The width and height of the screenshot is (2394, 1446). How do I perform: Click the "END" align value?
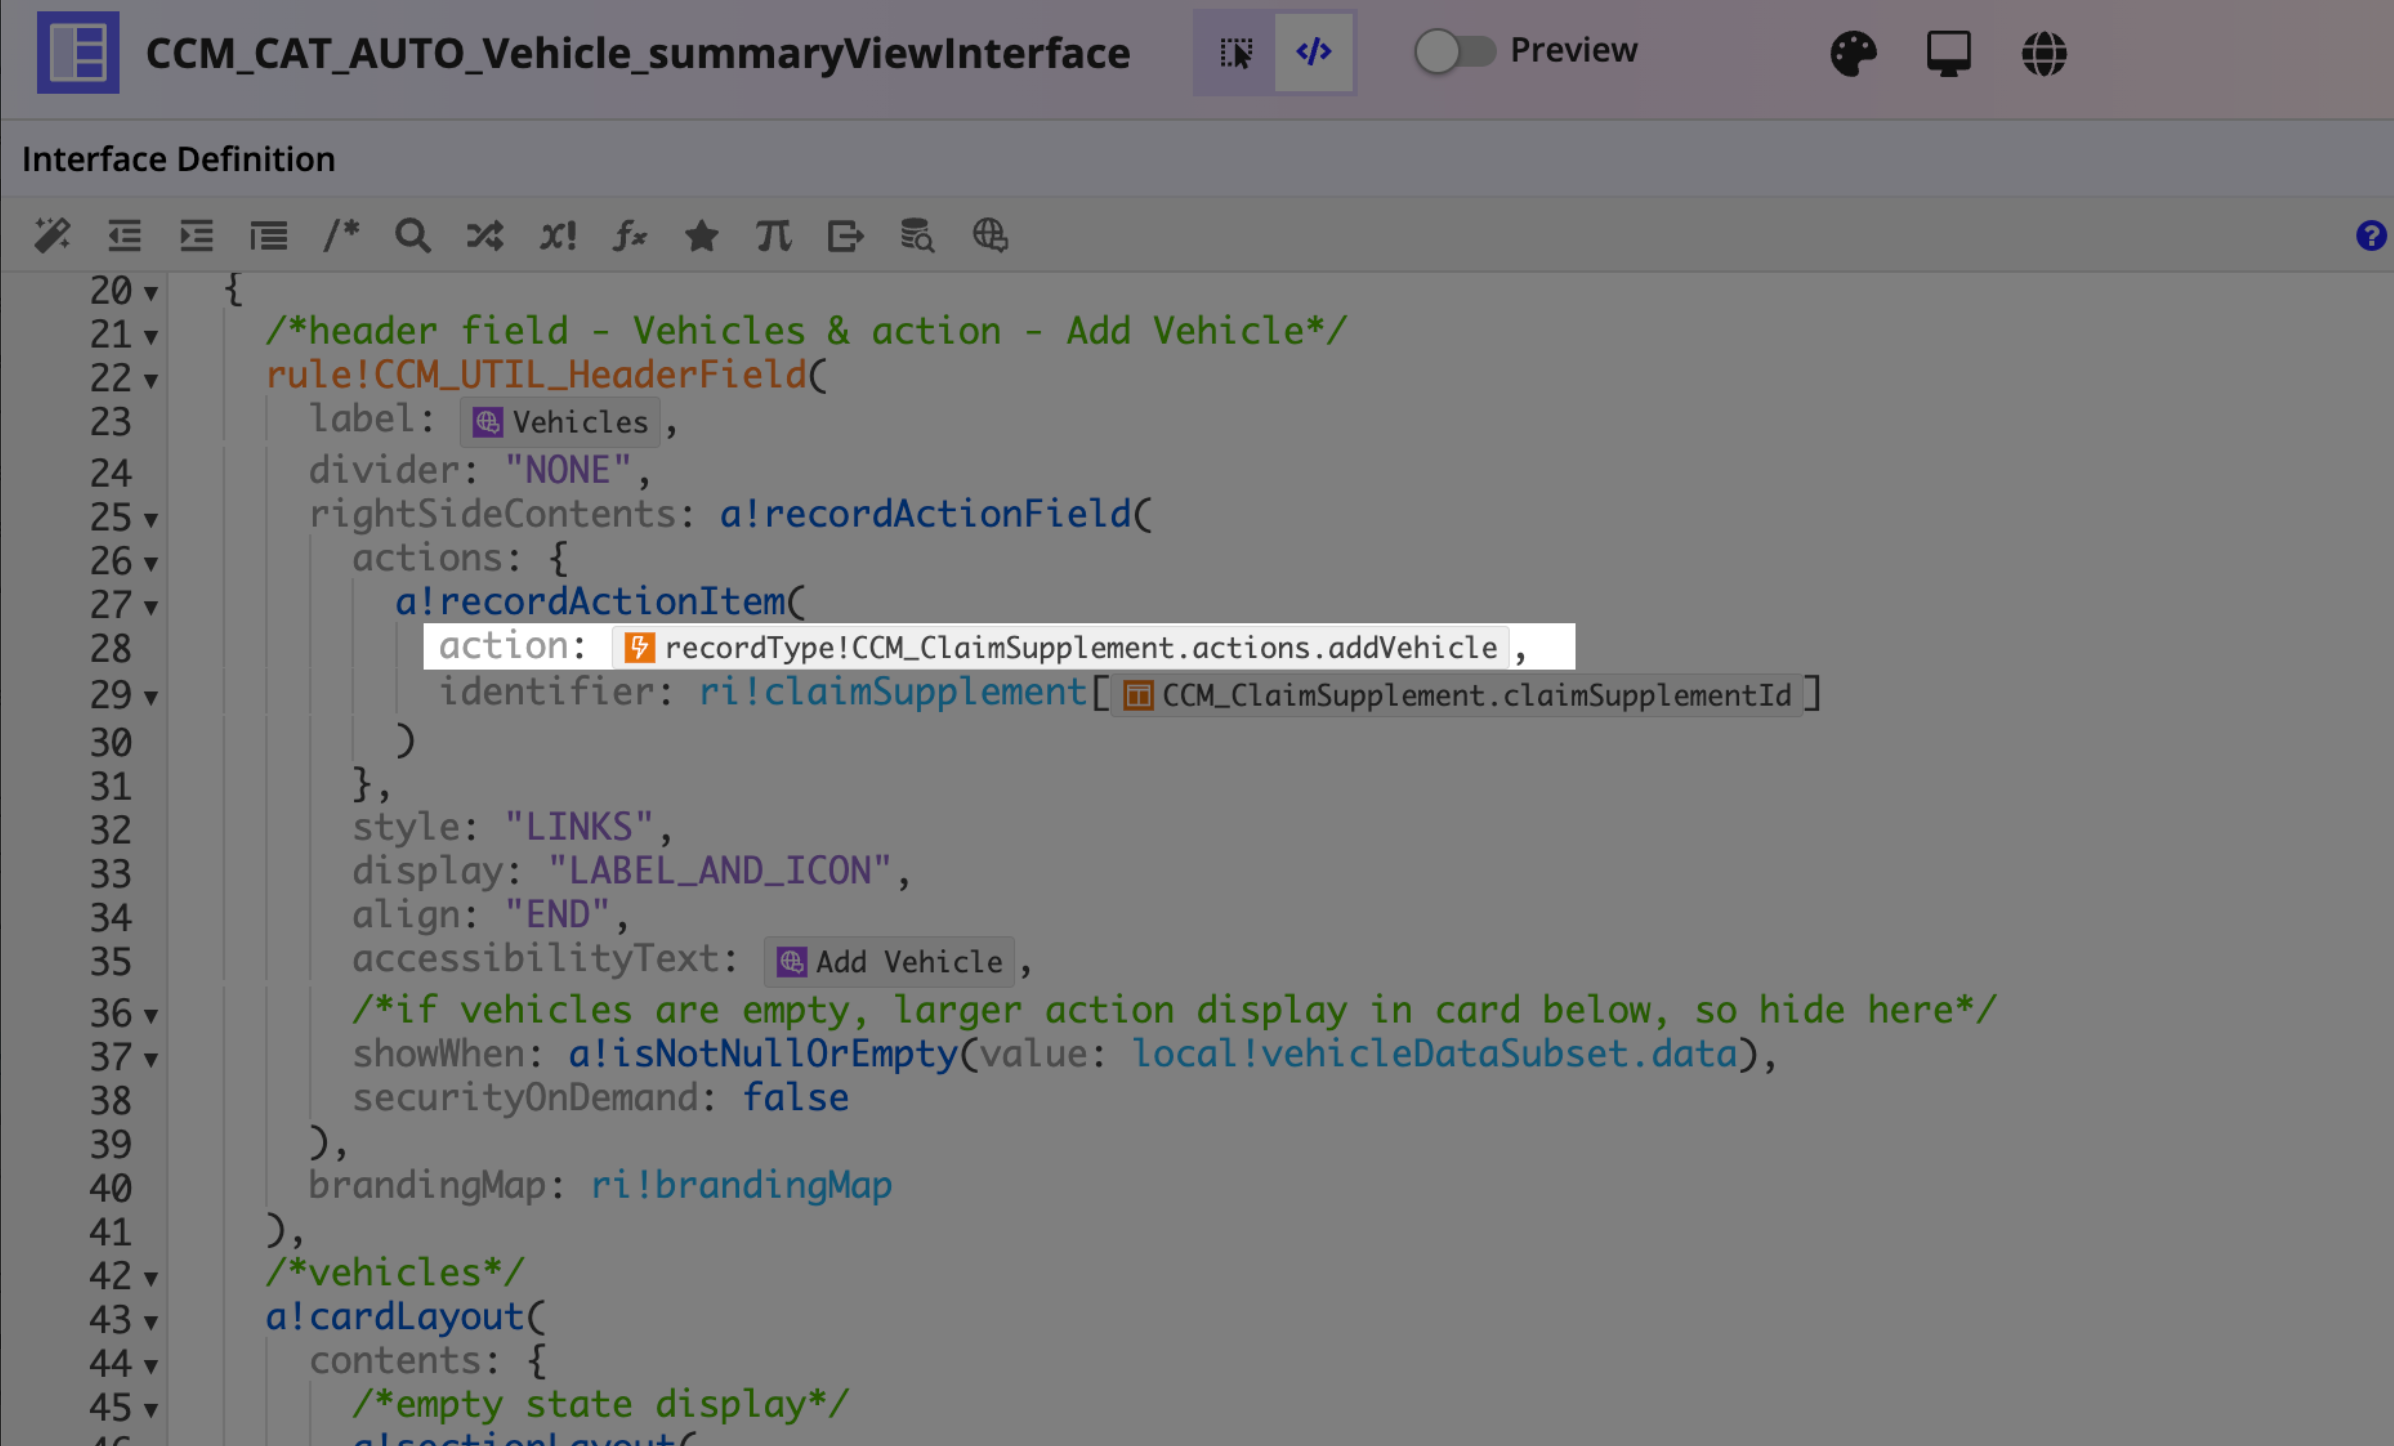[x=557, y=915]
